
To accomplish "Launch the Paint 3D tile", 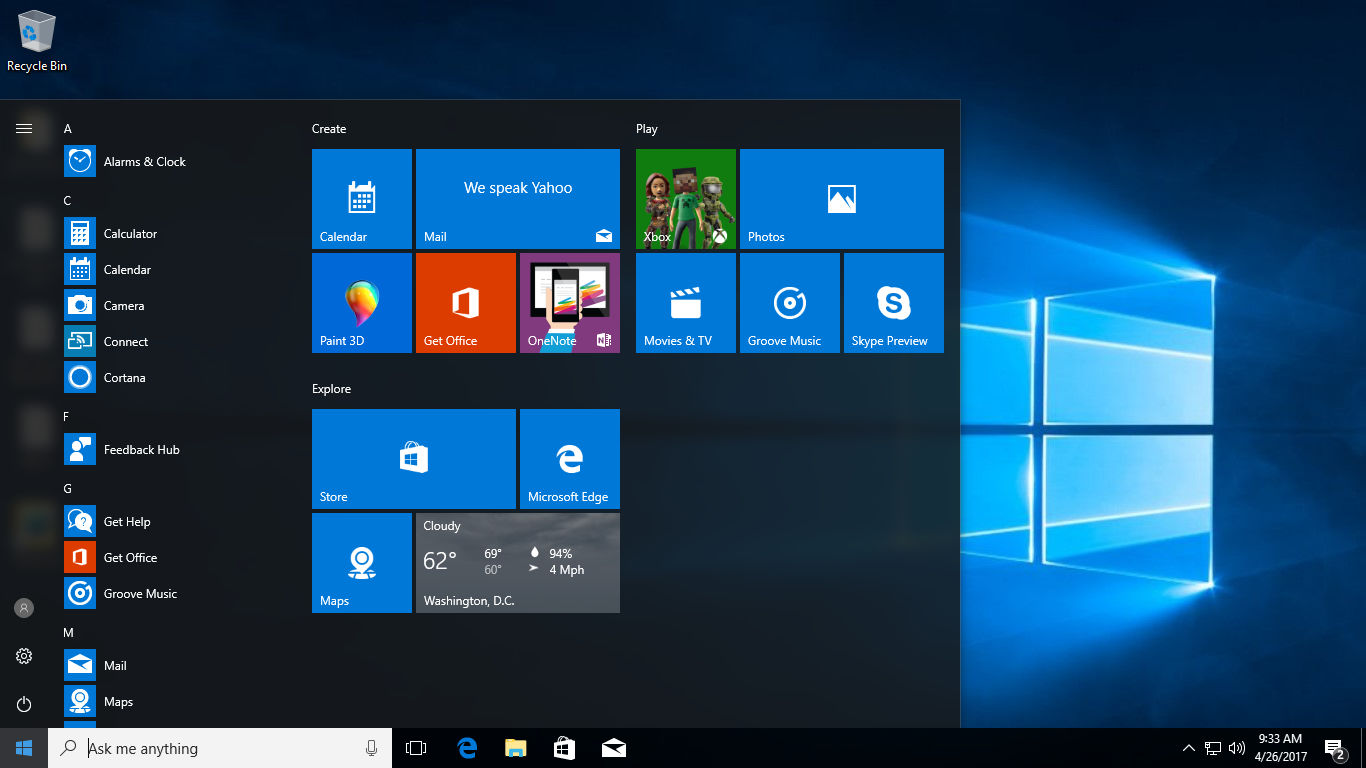I will click(x=362, y=303).
